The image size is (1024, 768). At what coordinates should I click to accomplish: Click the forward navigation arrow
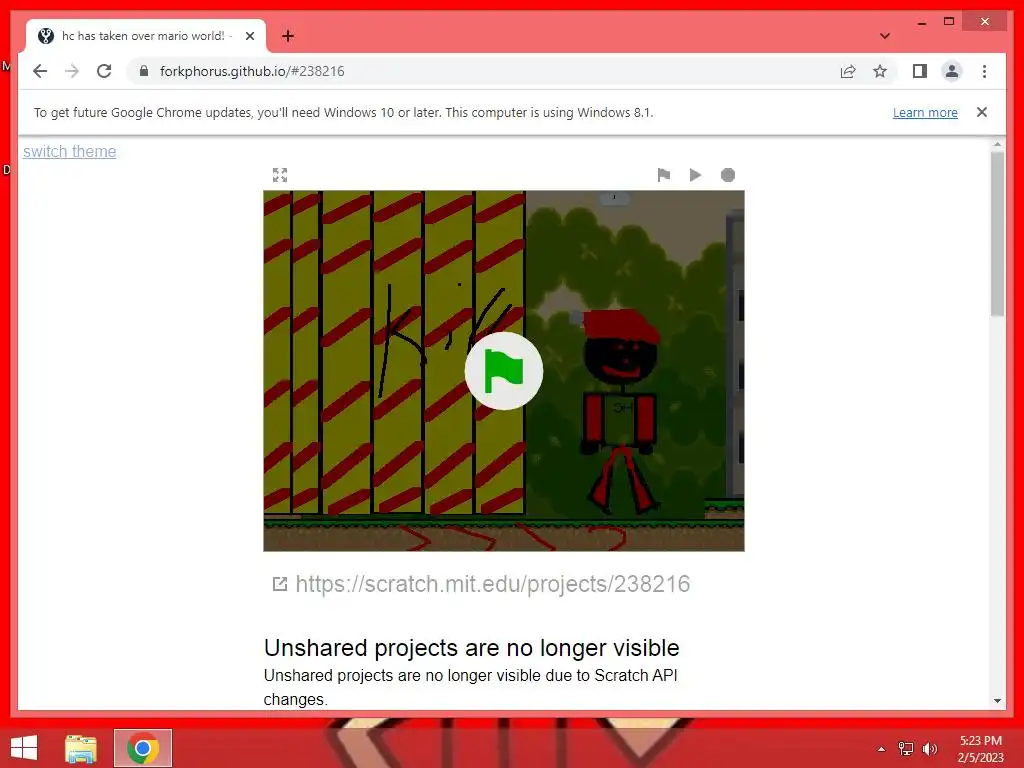click(72, 71)
